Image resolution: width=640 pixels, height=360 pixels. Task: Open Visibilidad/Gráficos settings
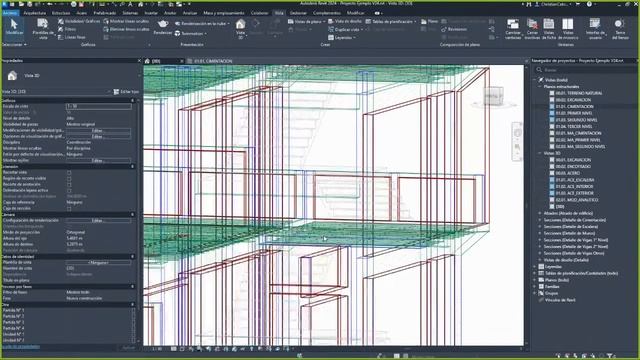click(x=78, y=21)
